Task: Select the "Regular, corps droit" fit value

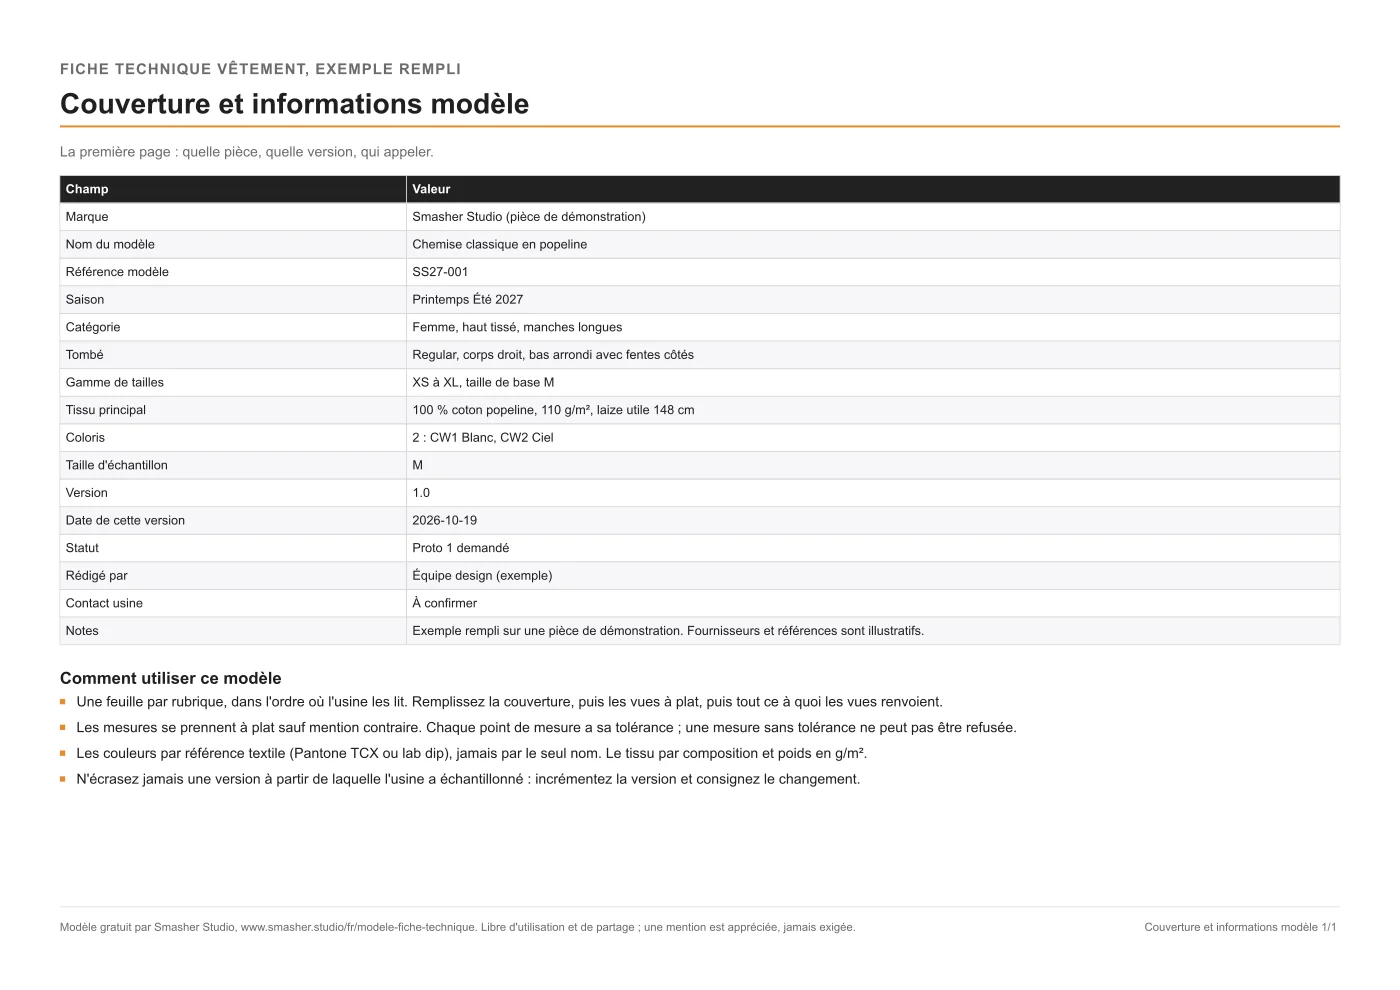Action: click(553, 355)
